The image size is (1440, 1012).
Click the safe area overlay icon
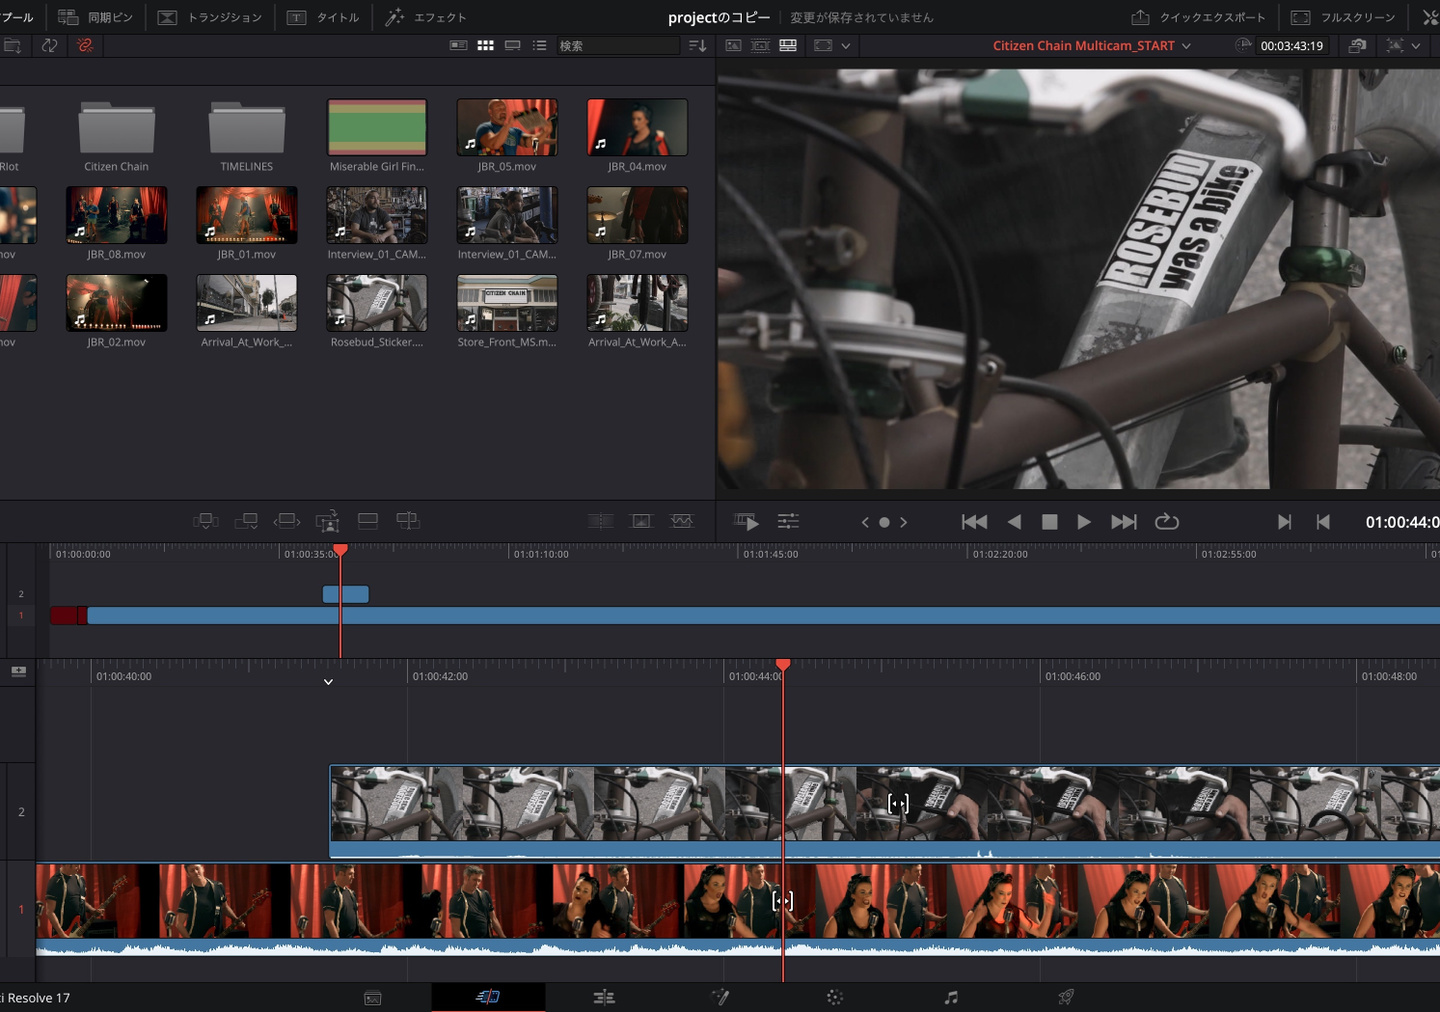1395,45
